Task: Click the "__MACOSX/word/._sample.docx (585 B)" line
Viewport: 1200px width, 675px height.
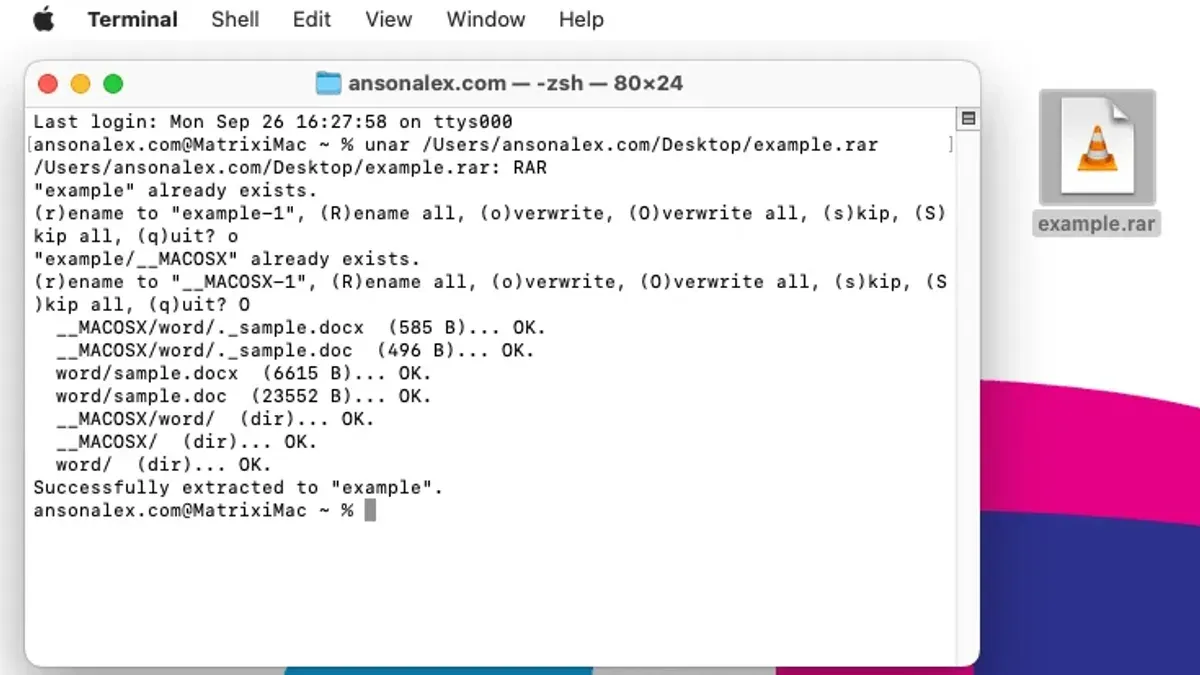Action: (x=301, y=328)
